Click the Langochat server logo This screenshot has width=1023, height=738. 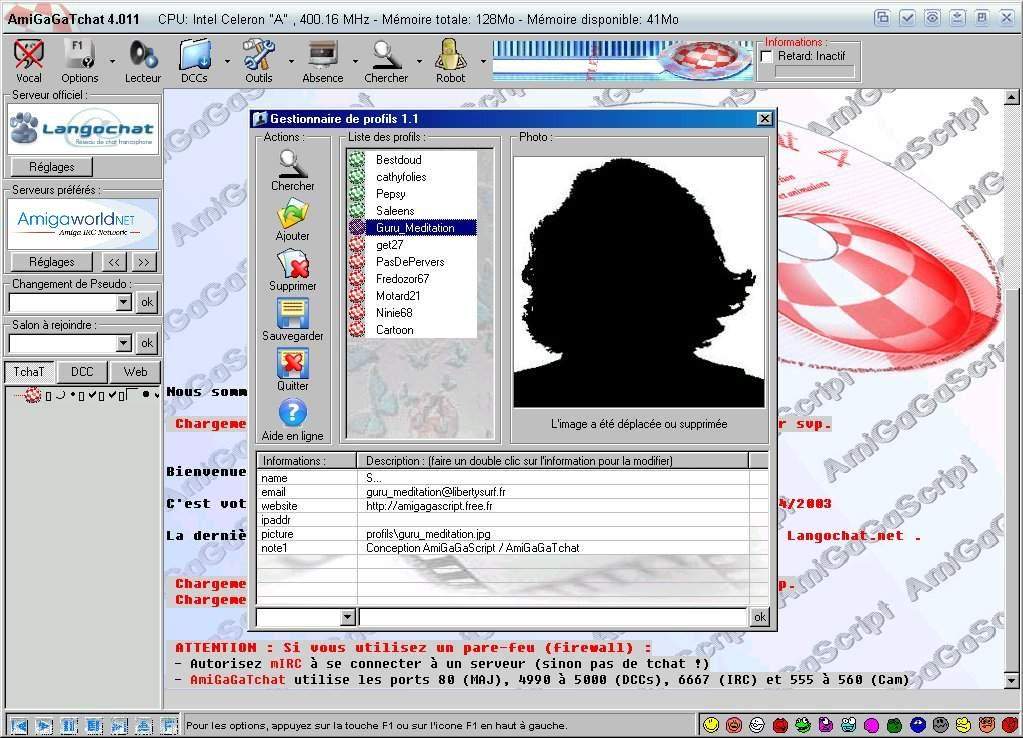point(83,129)
